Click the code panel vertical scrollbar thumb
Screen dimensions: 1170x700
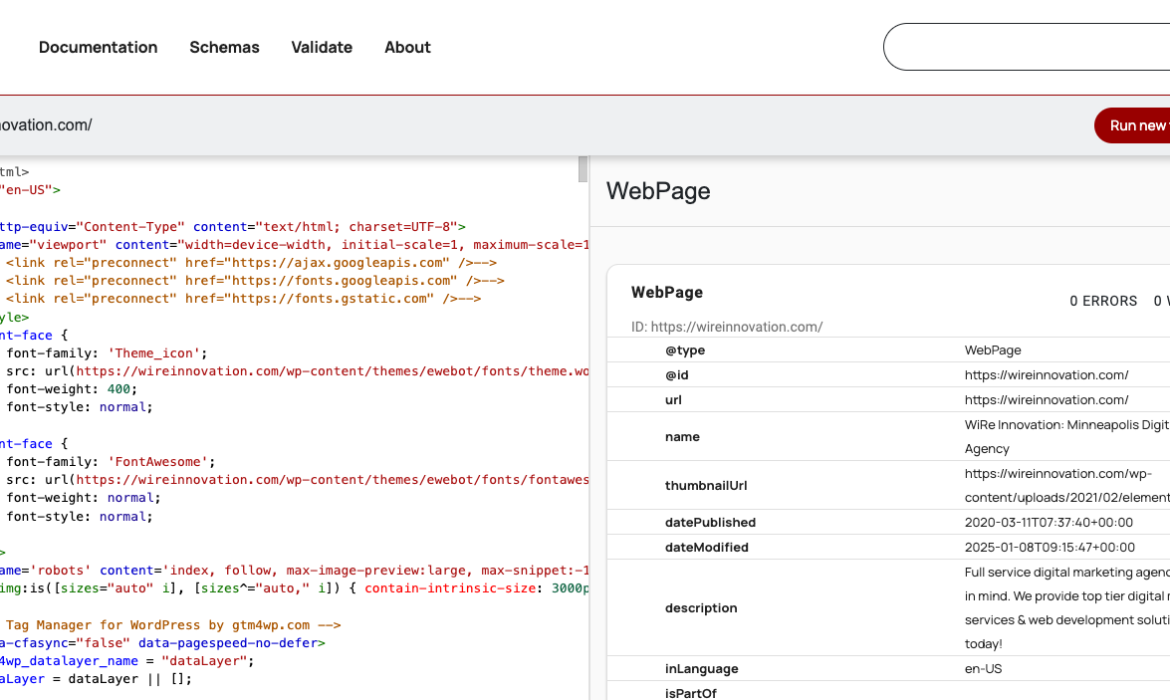pyautogui.click(x=583, y=170)
